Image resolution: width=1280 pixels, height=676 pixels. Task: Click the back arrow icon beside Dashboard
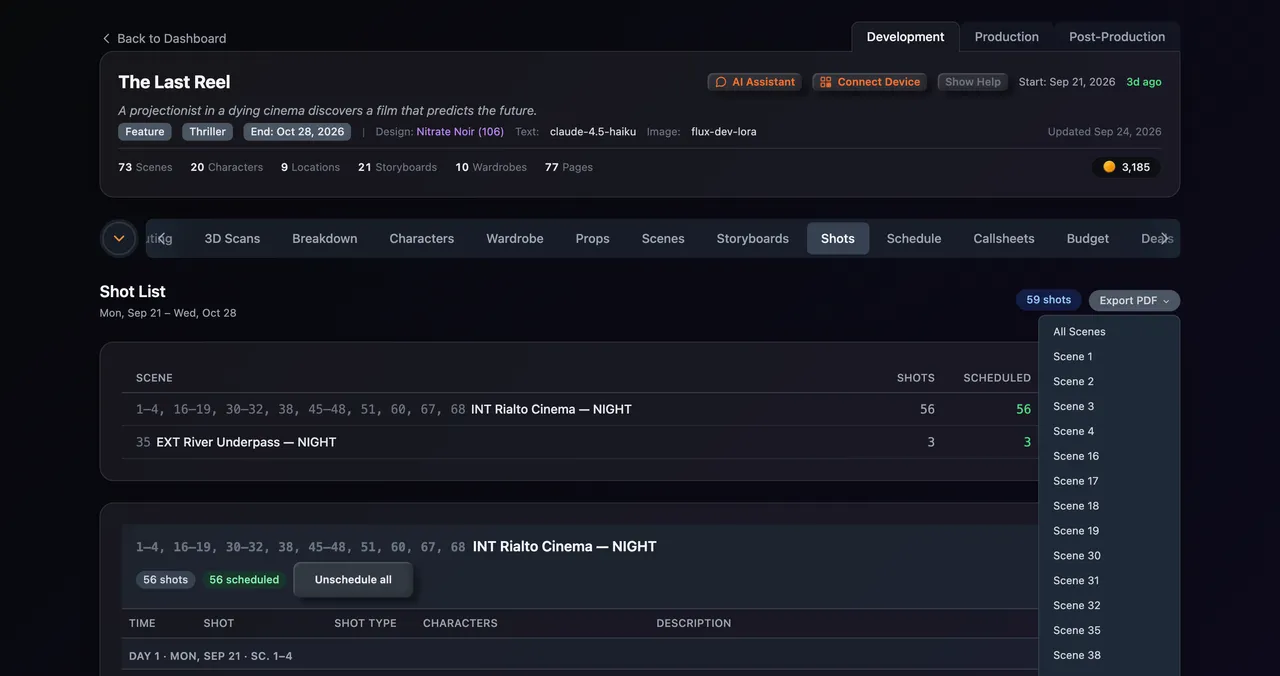click(106, 38)
